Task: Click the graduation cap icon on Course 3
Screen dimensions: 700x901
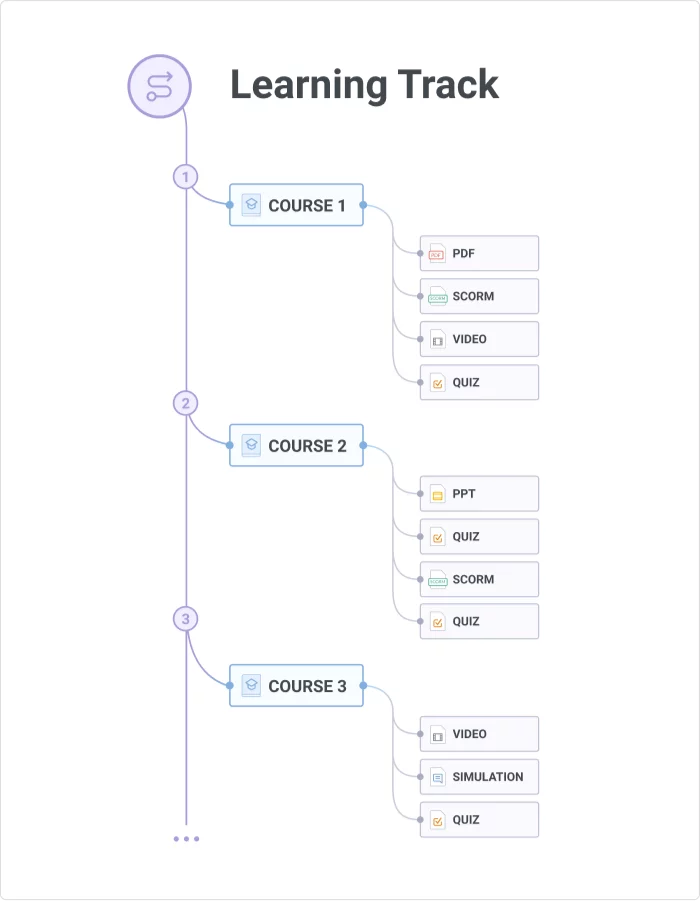Action: 251,685
